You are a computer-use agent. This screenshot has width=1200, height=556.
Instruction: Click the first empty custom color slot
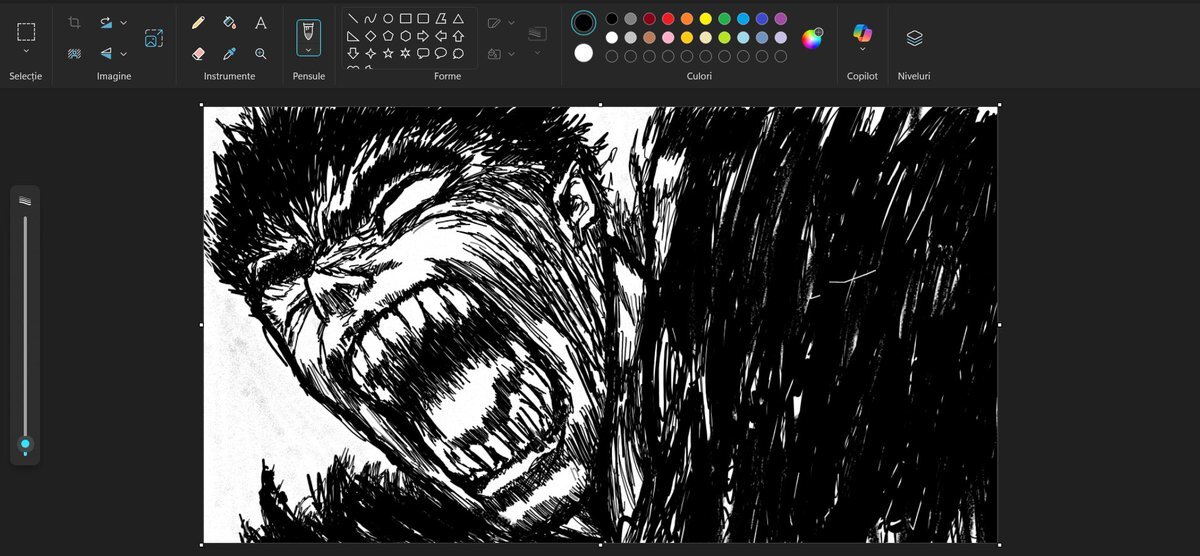(x=612, y=56)
